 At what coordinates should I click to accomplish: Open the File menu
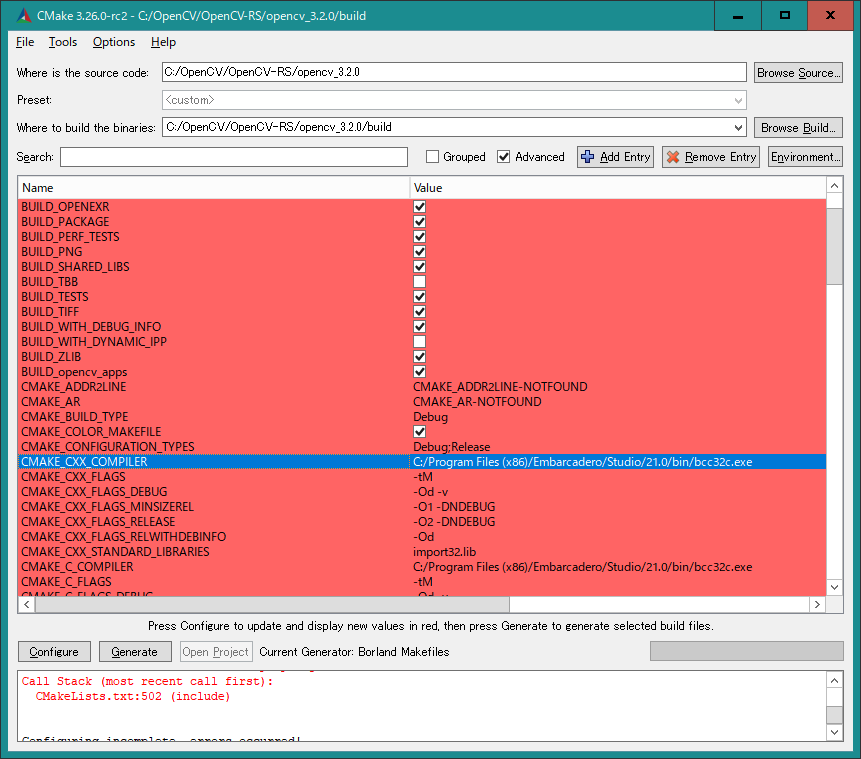(x=24, y=42)
